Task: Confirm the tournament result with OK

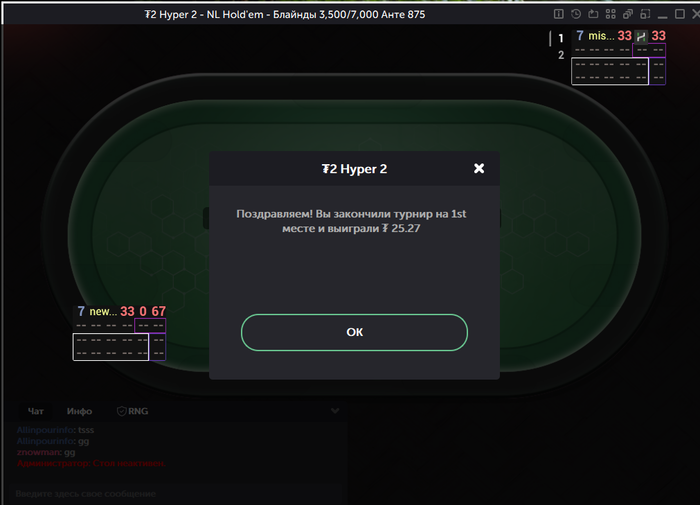Action: click(354, 332)
